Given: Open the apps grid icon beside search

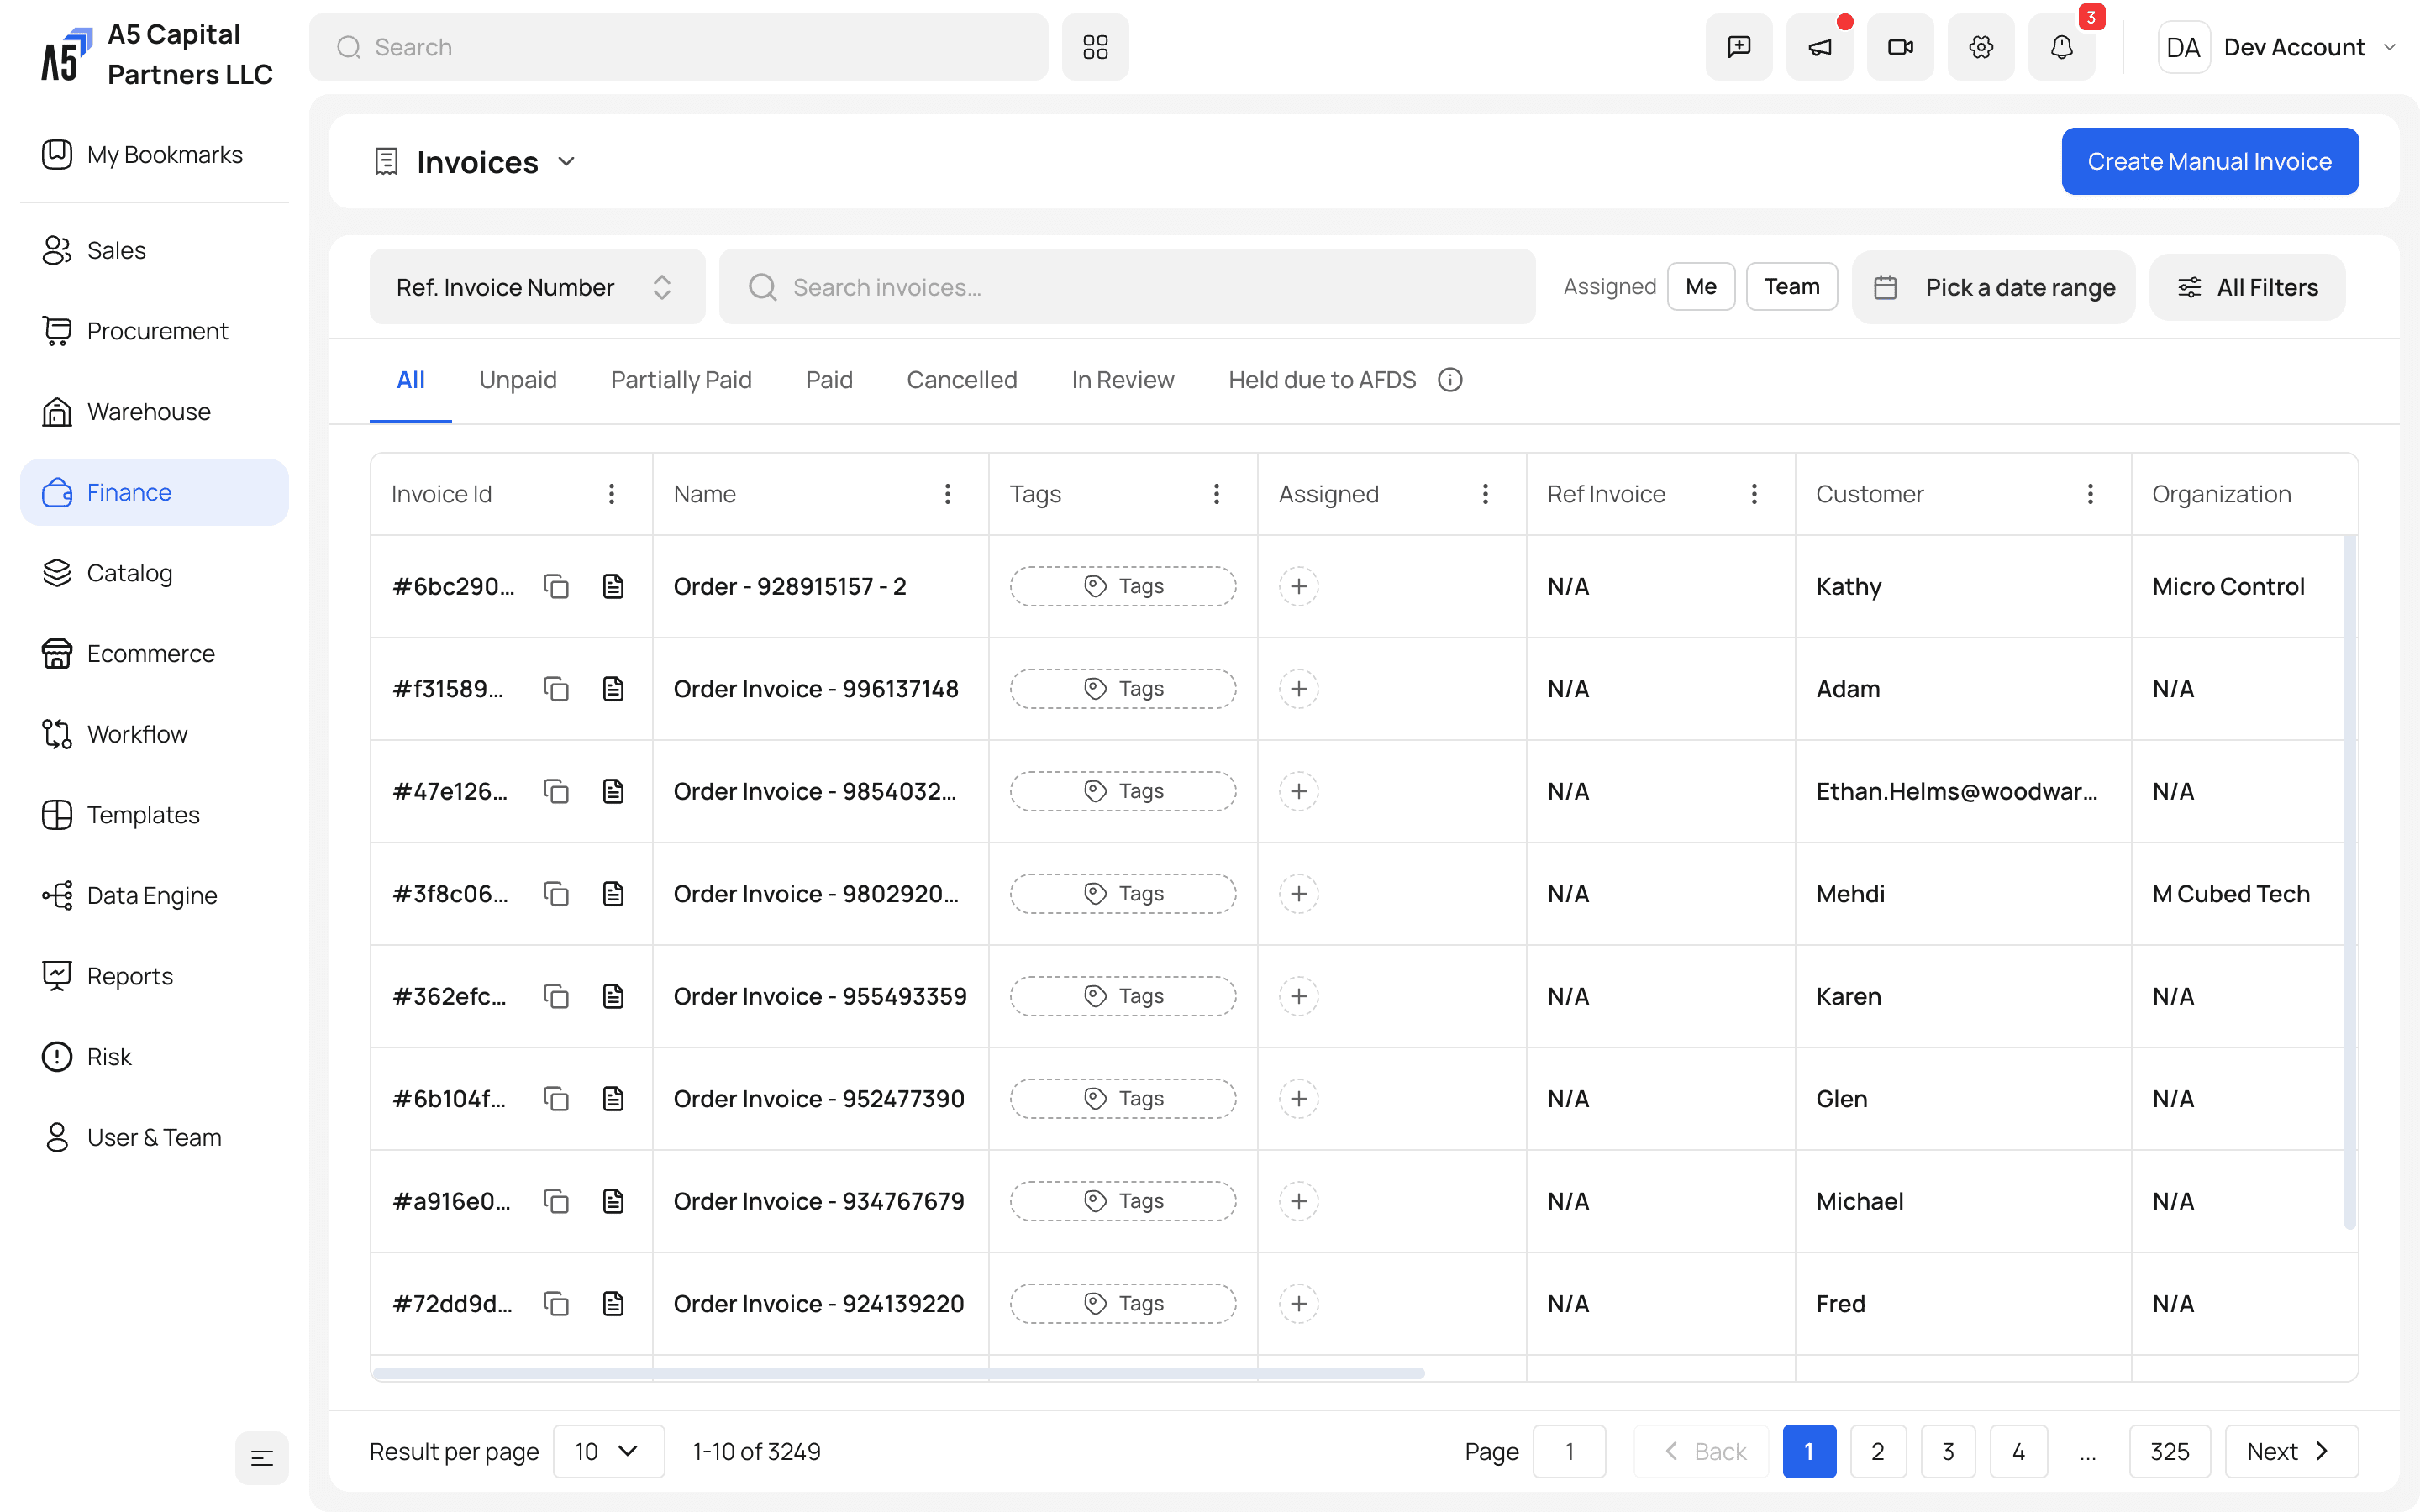Looking at the screenshot, I should coord(1095,47).
